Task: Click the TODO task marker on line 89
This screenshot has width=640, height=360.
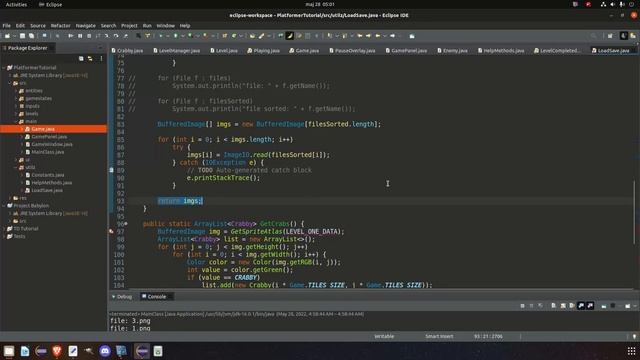Action: tap(111, 170)
